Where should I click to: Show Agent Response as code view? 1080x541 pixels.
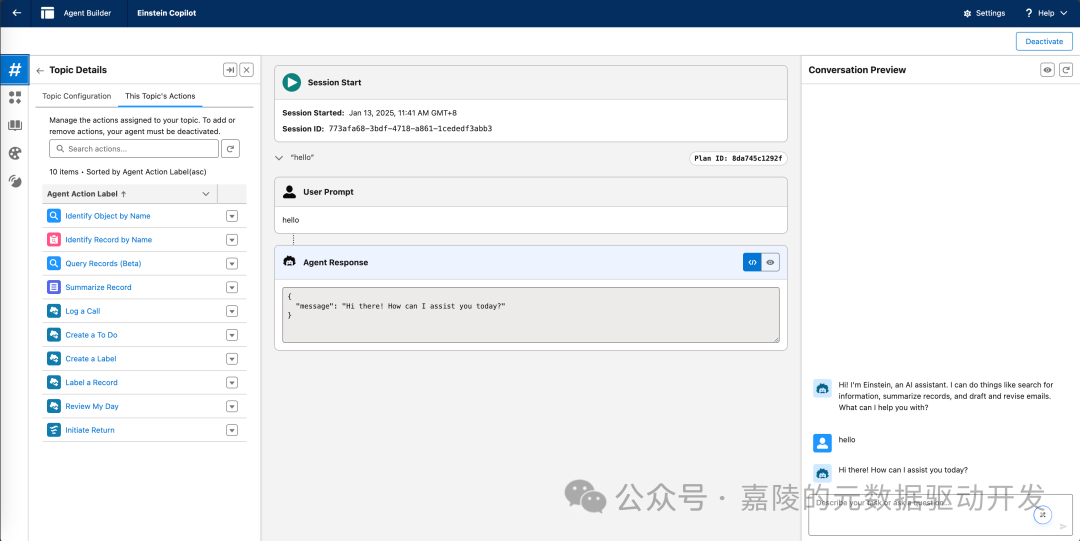coord(752,263)
